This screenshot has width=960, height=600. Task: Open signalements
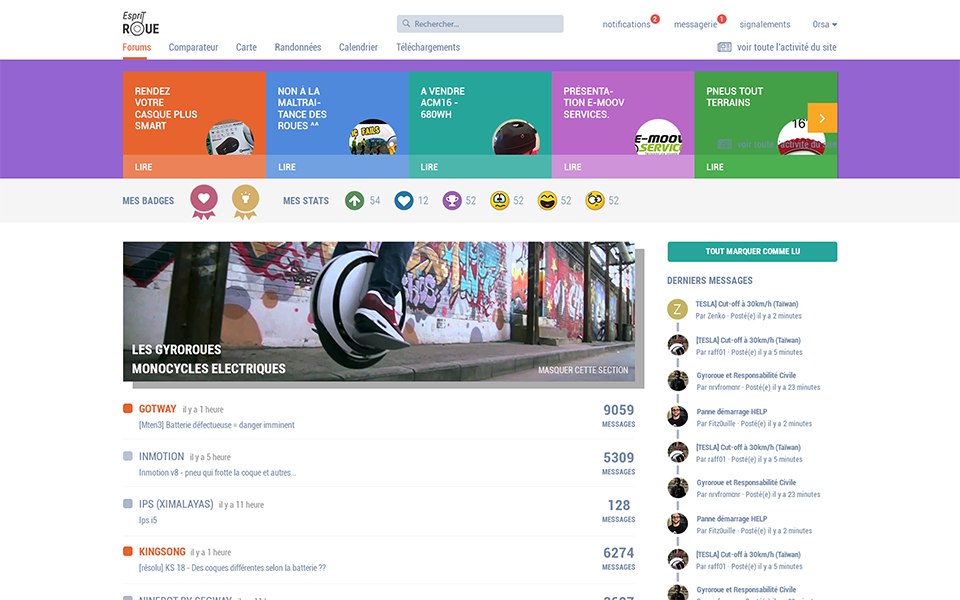pos(765,24)
